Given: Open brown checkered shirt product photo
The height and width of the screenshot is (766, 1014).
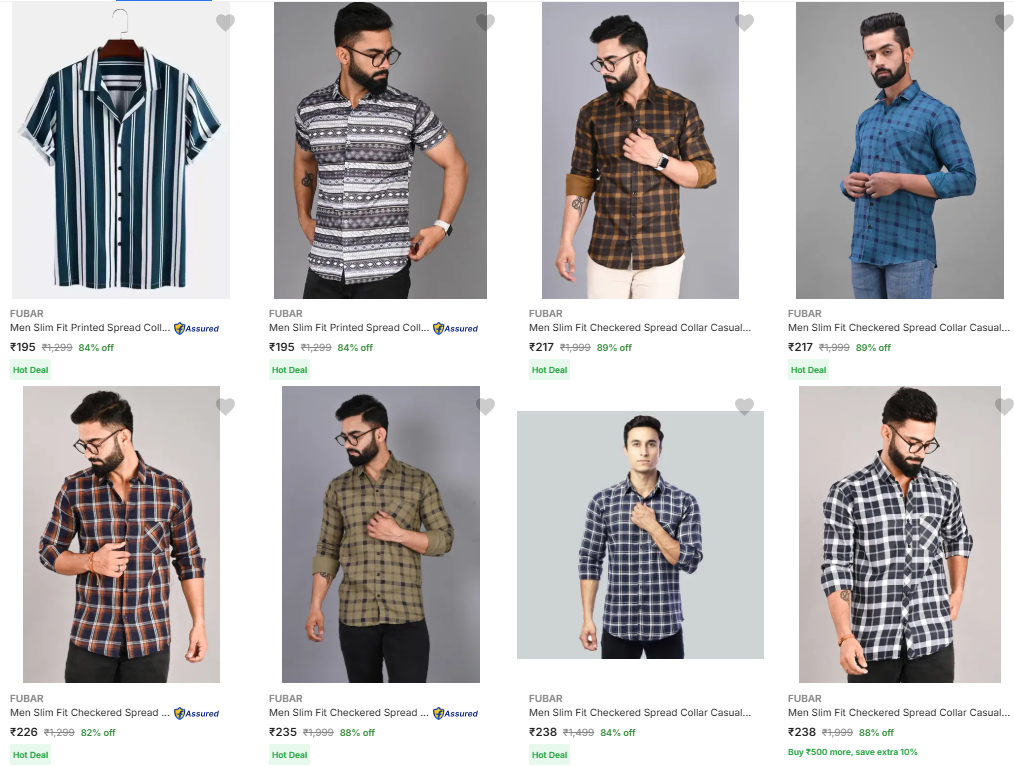Looking at the screenshot, I should click(640, 150).
